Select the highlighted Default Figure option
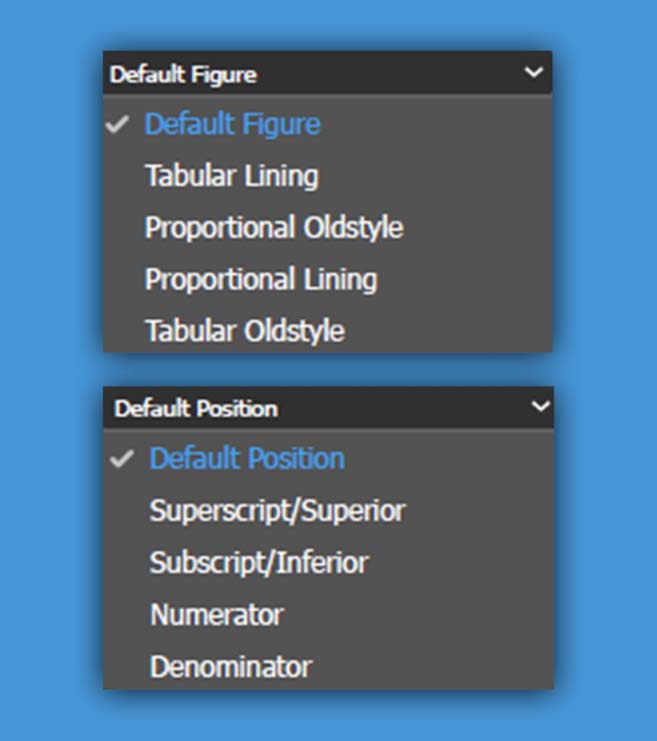 pyautogui.click(x=233, y=125)
